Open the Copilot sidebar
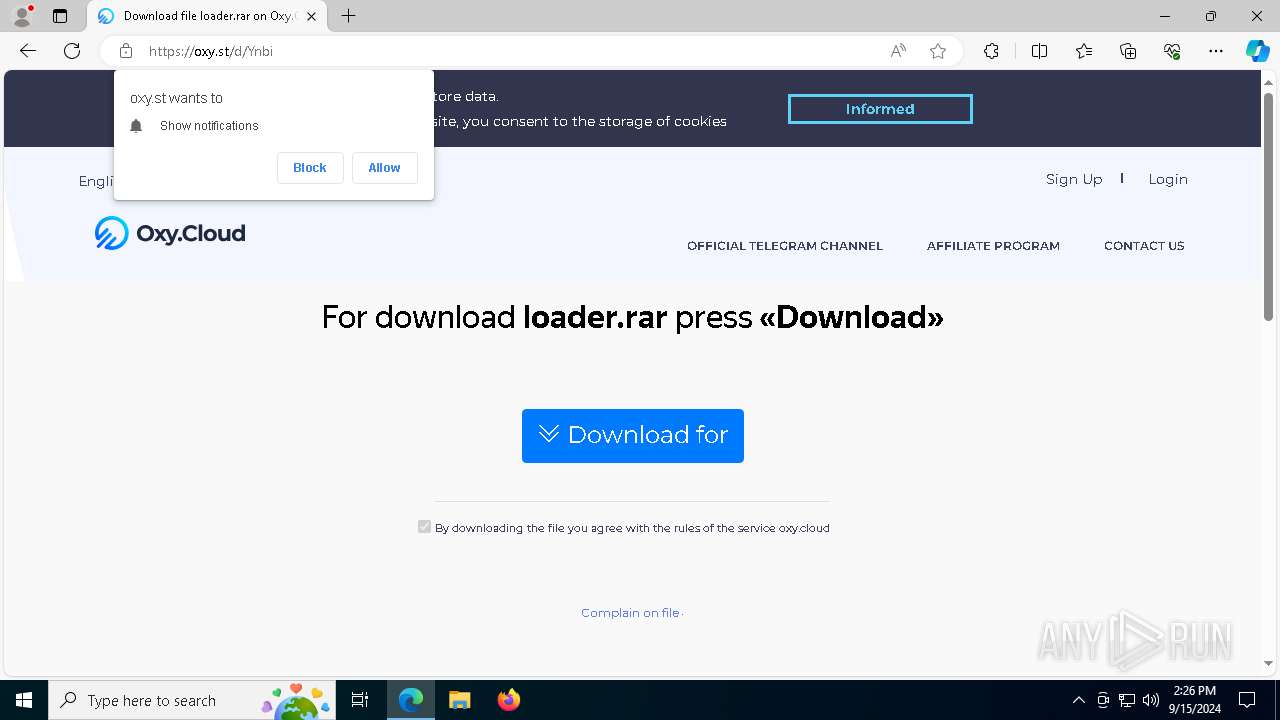This screenshot has width=1280, height=720. click(1257, 51)
